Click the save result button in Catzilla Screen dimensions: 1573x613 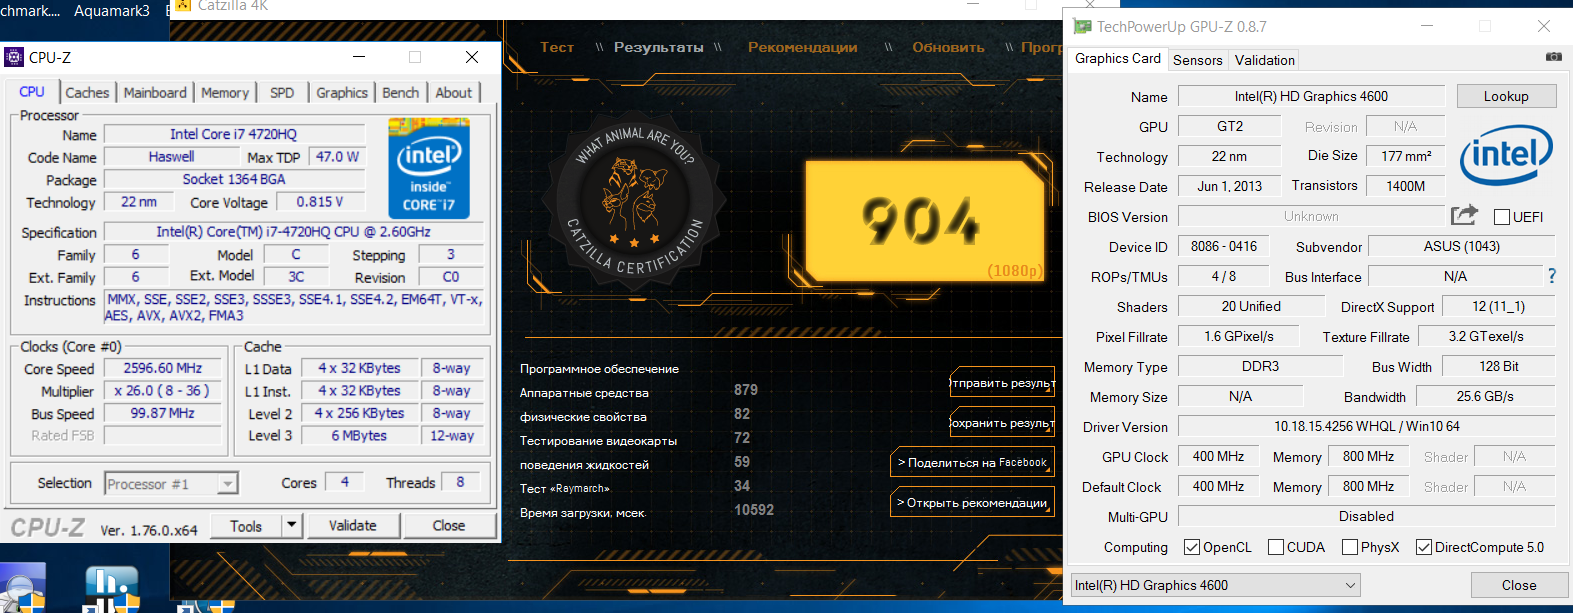click(x=1002, y=422)
